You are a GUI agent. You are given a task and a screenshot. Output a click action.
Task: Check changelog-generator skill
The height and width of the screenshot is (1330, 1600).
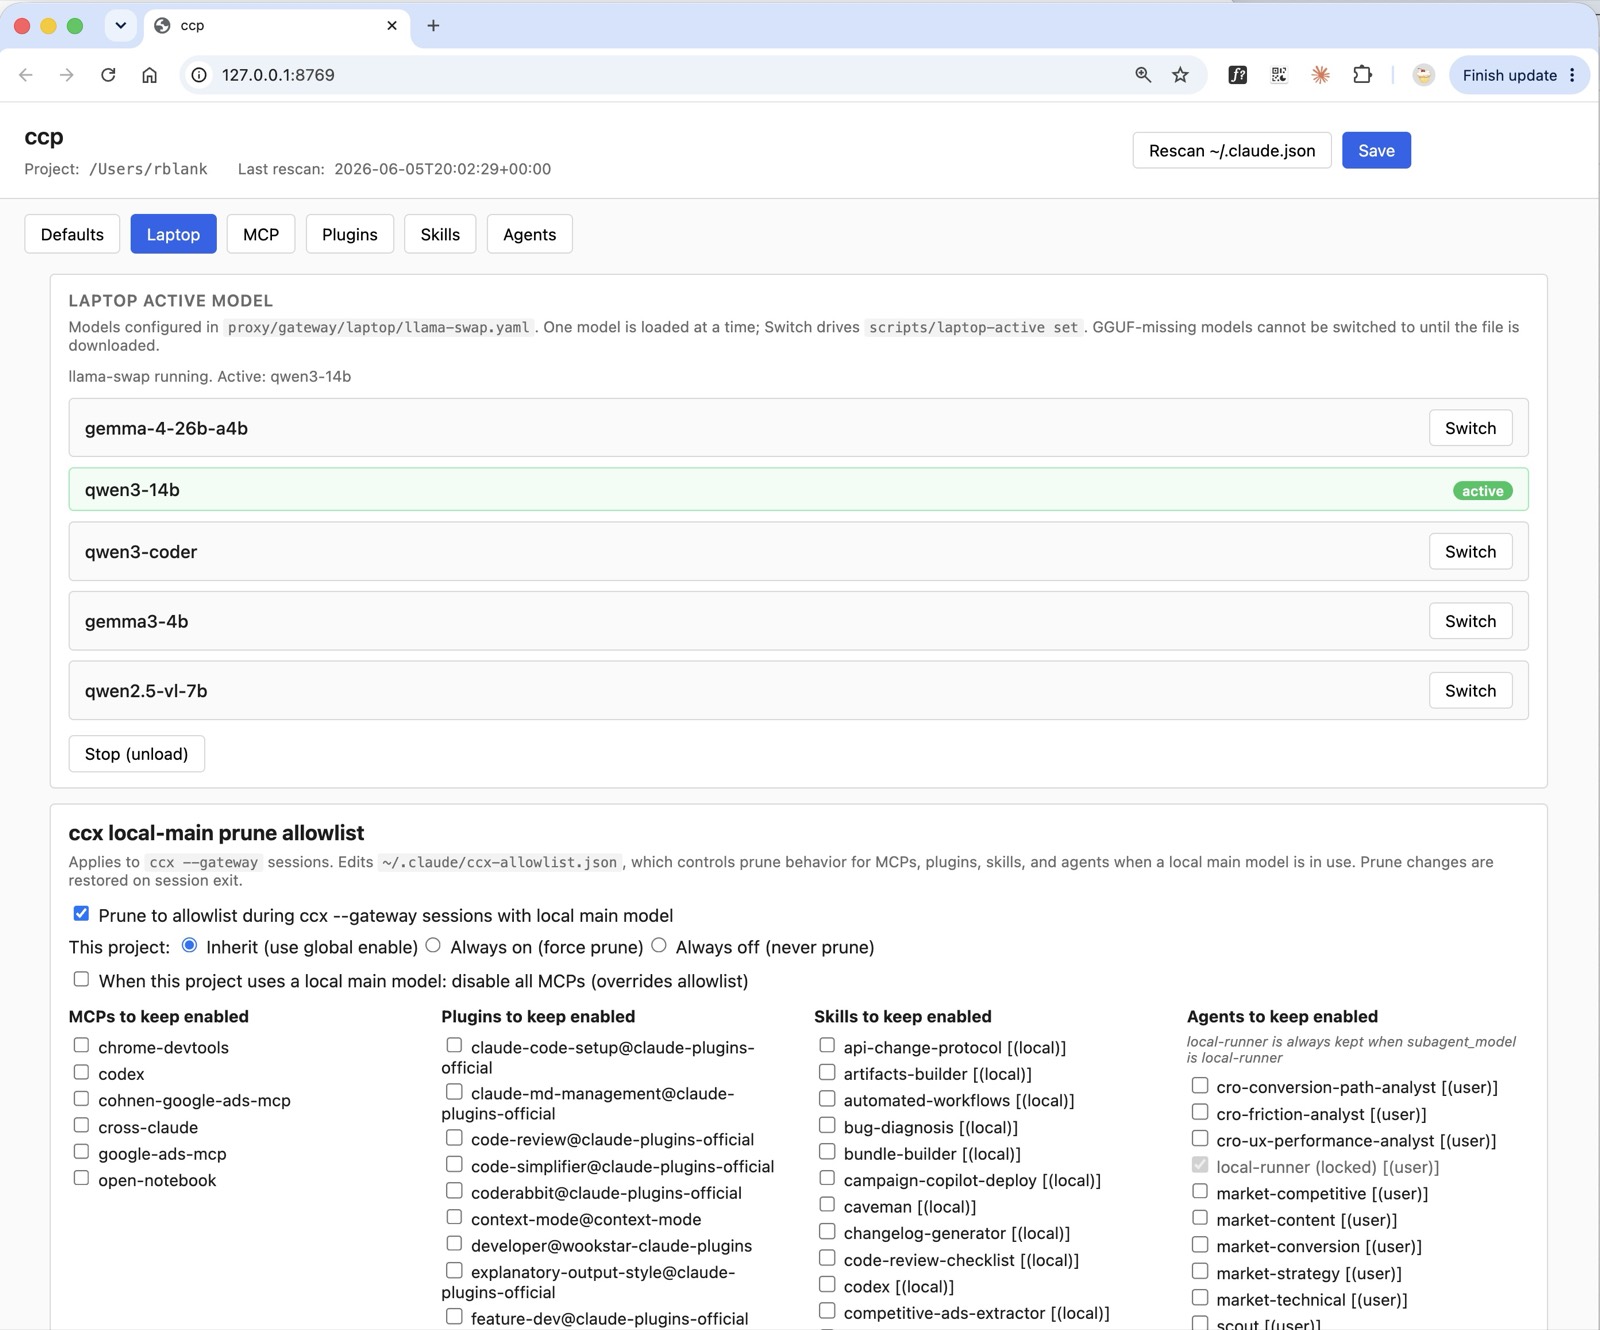point(827,1232)
